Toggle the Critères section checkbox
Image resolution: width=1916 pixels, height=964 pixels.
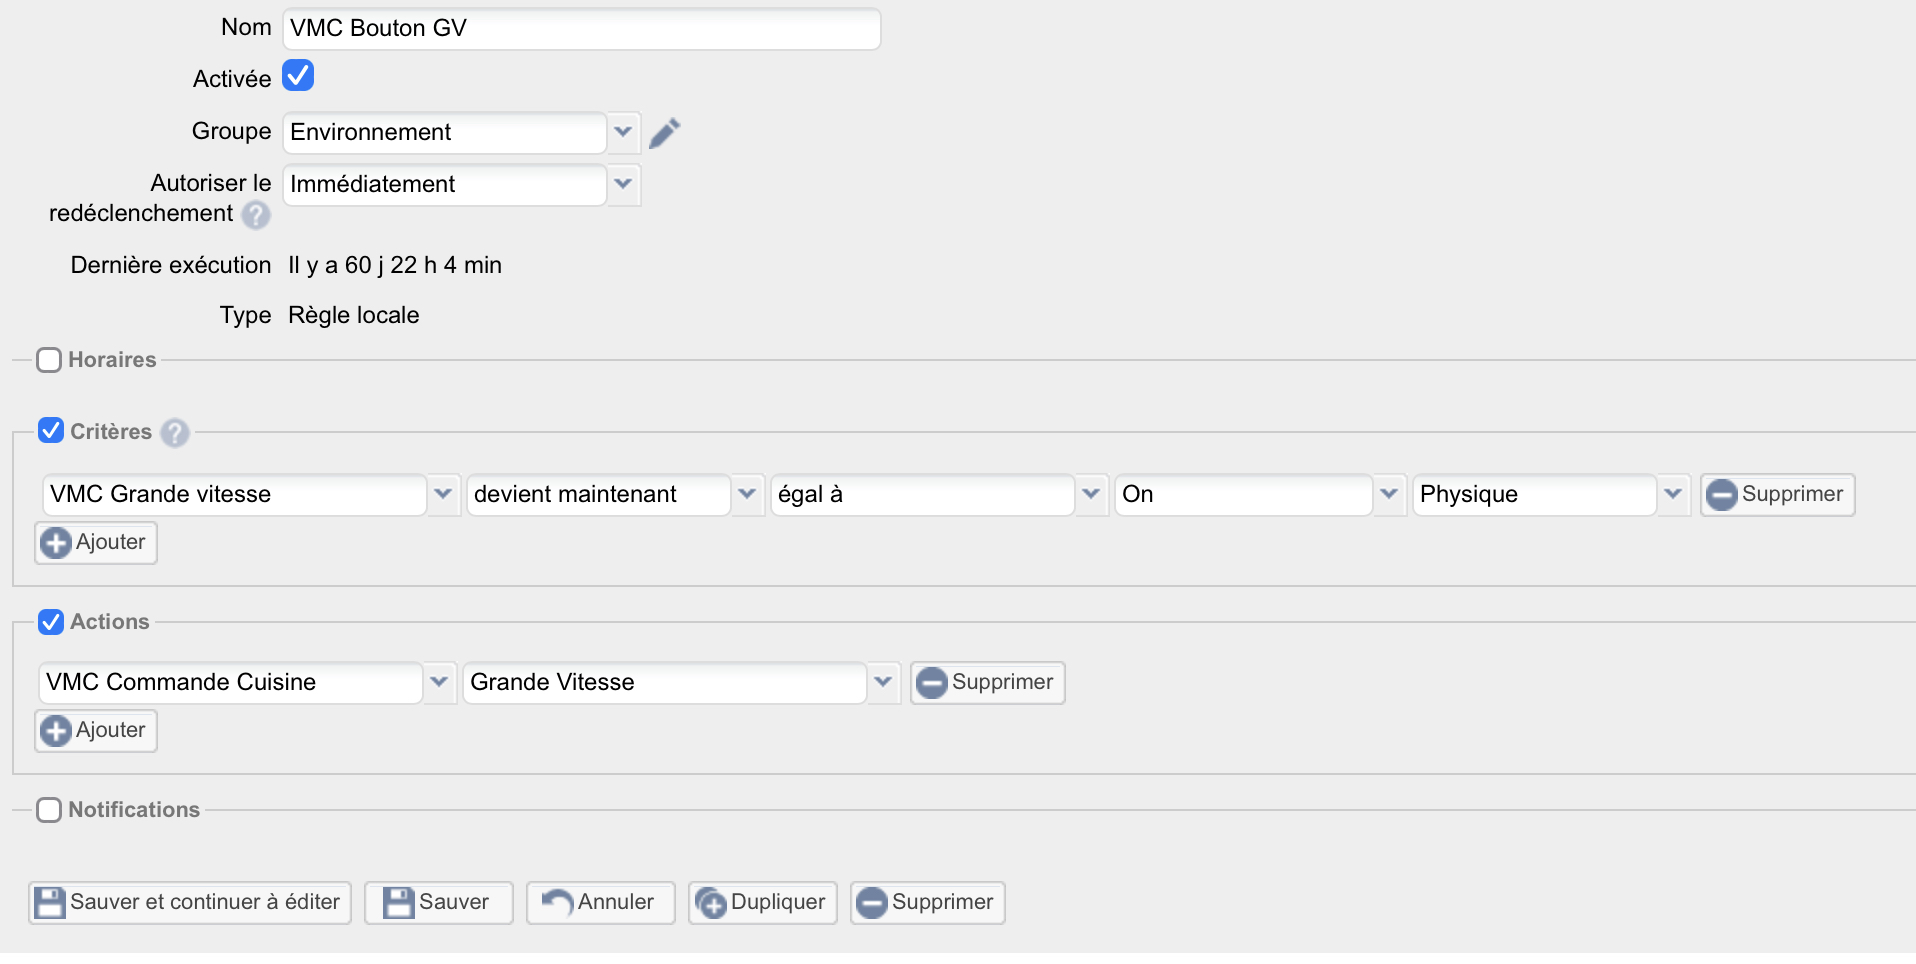tap(51, 431)
